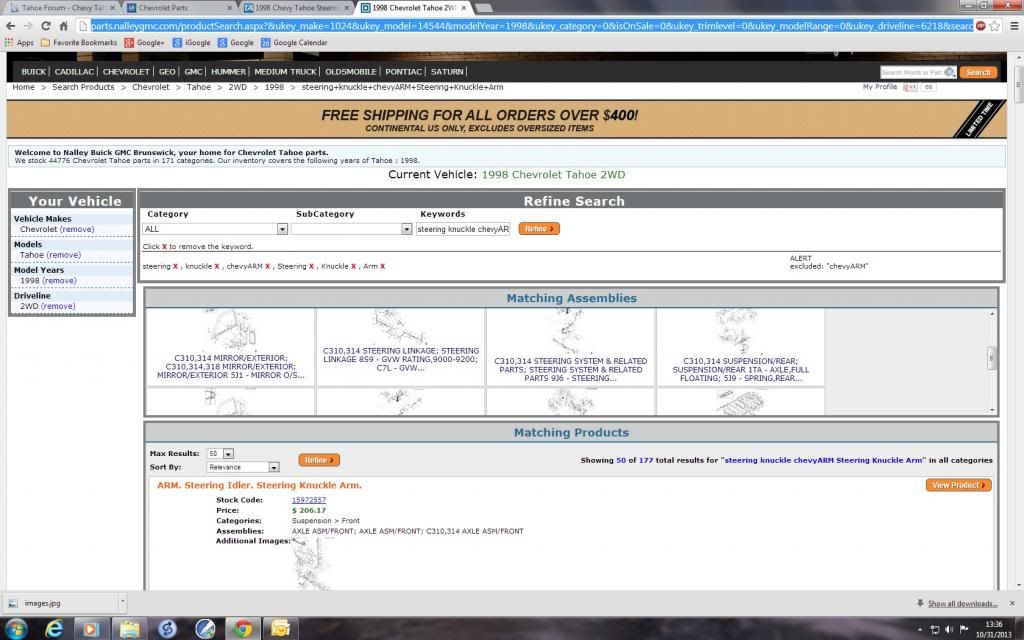Open the Chrome menu hamburger icon
Image resolution: width=1024 pixels, height=640 pixels.
[1014, 26]
